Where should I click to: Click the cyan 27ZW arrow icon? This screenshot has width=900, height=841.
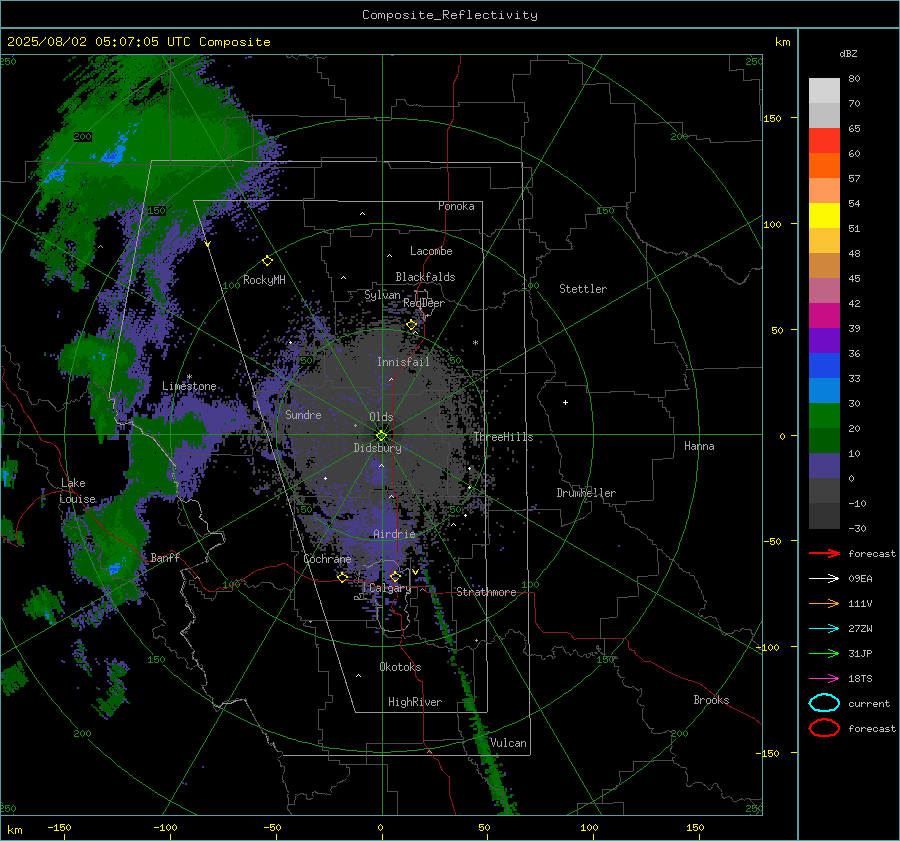[x=824, y=629]
